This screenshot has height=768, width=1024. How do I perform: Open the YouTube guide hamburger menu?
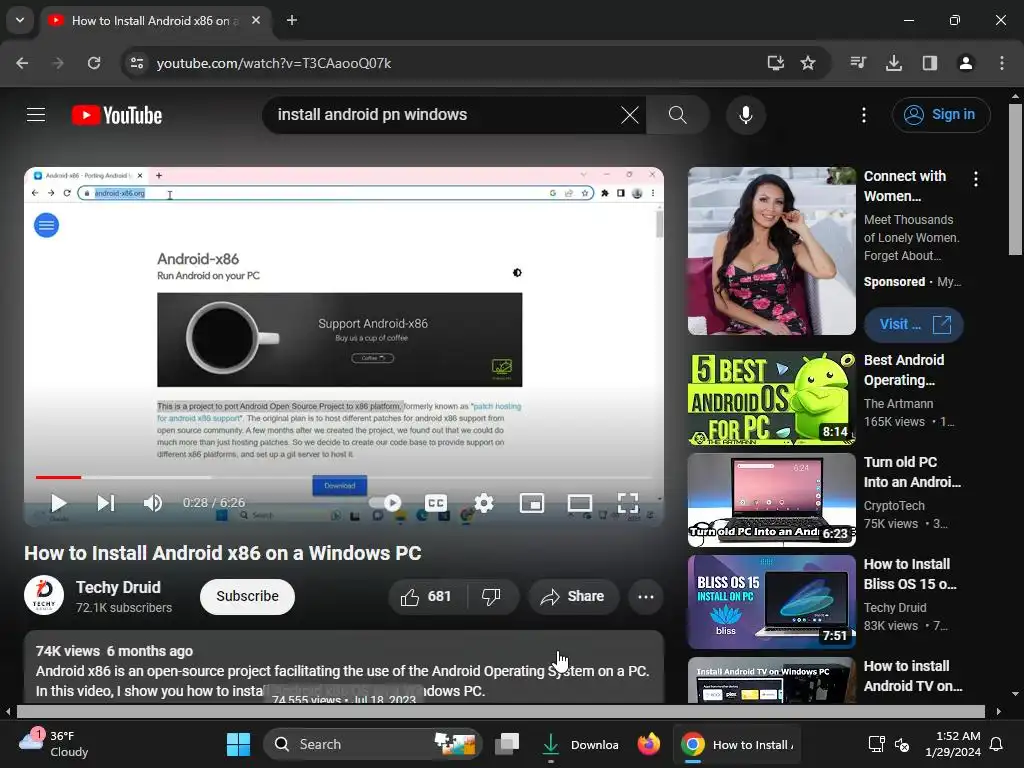pyautogui.click(x=36, y=115)
